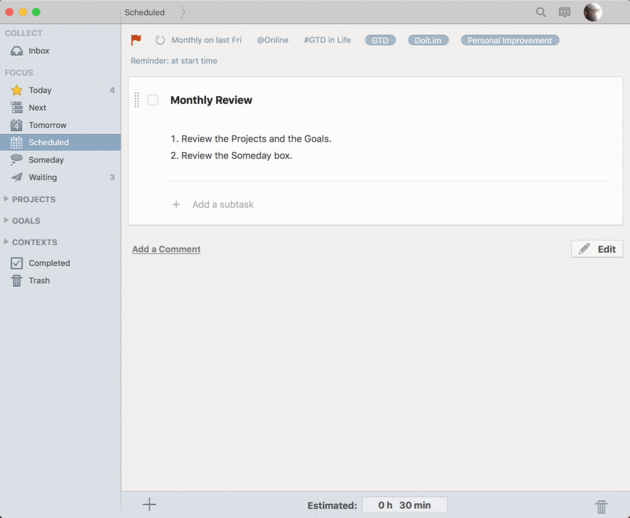Screen dimensions: 630x518
Task: Click the breadcrumb chevron after Scheduled
Action: click(x=183, y=12)
